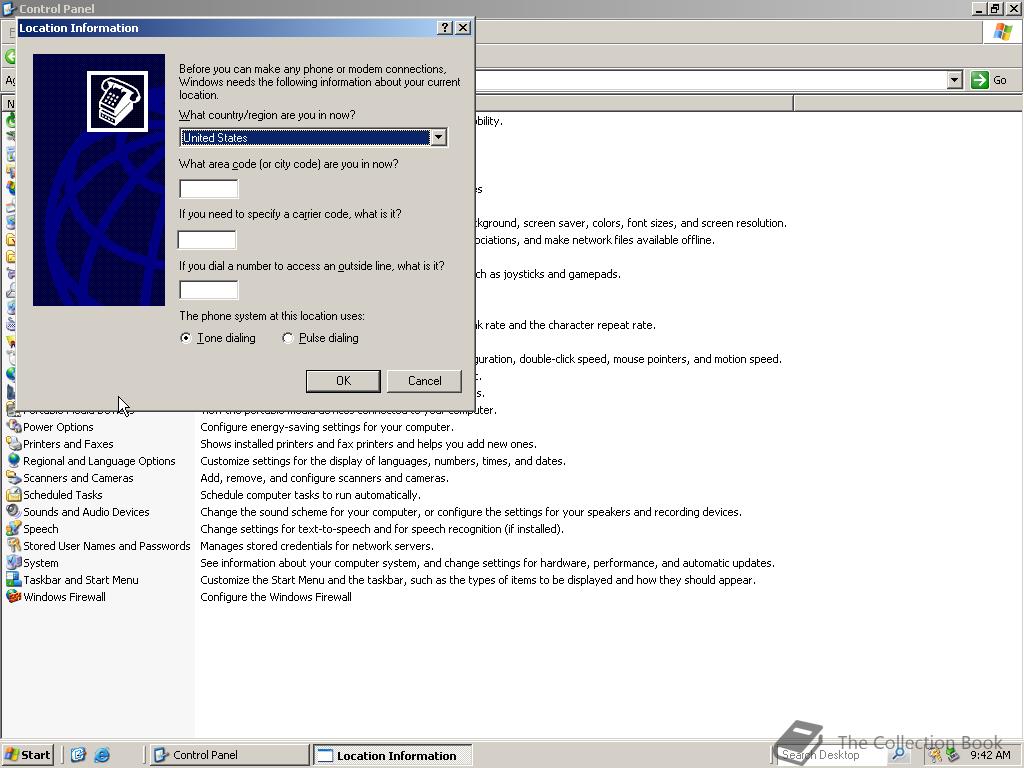
Task: Select 'Printers and Faxes' label text
Action: click(x=68, y=444)
